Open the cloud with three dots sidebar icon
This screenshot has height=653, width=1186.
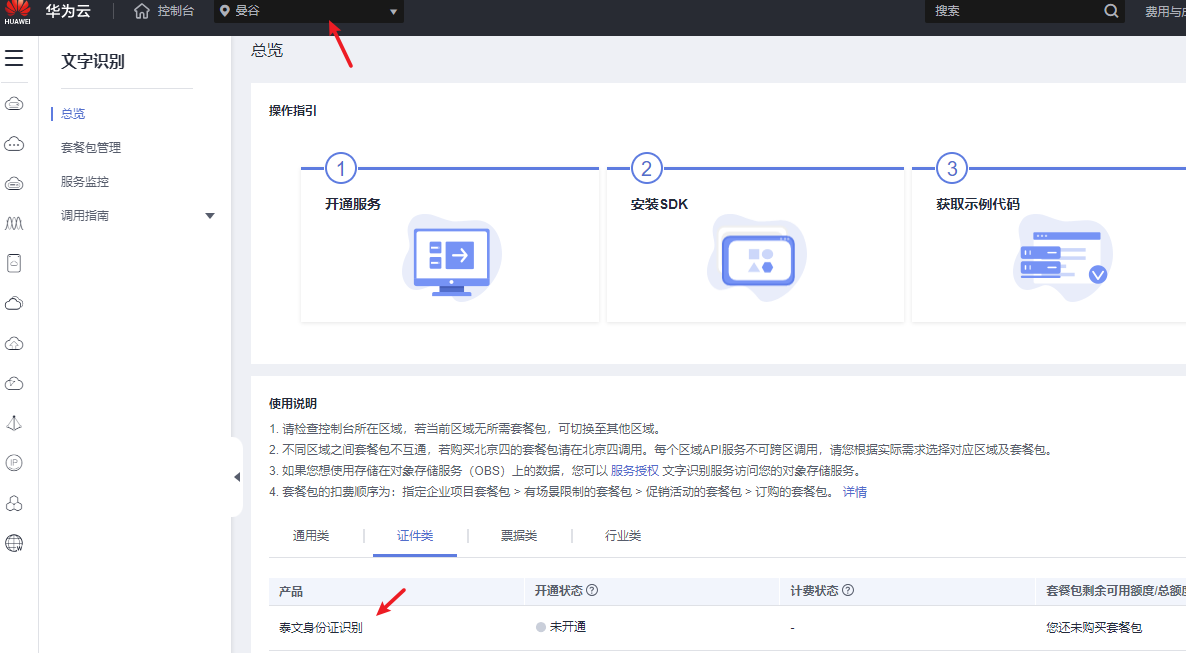(x=14, y=144)
